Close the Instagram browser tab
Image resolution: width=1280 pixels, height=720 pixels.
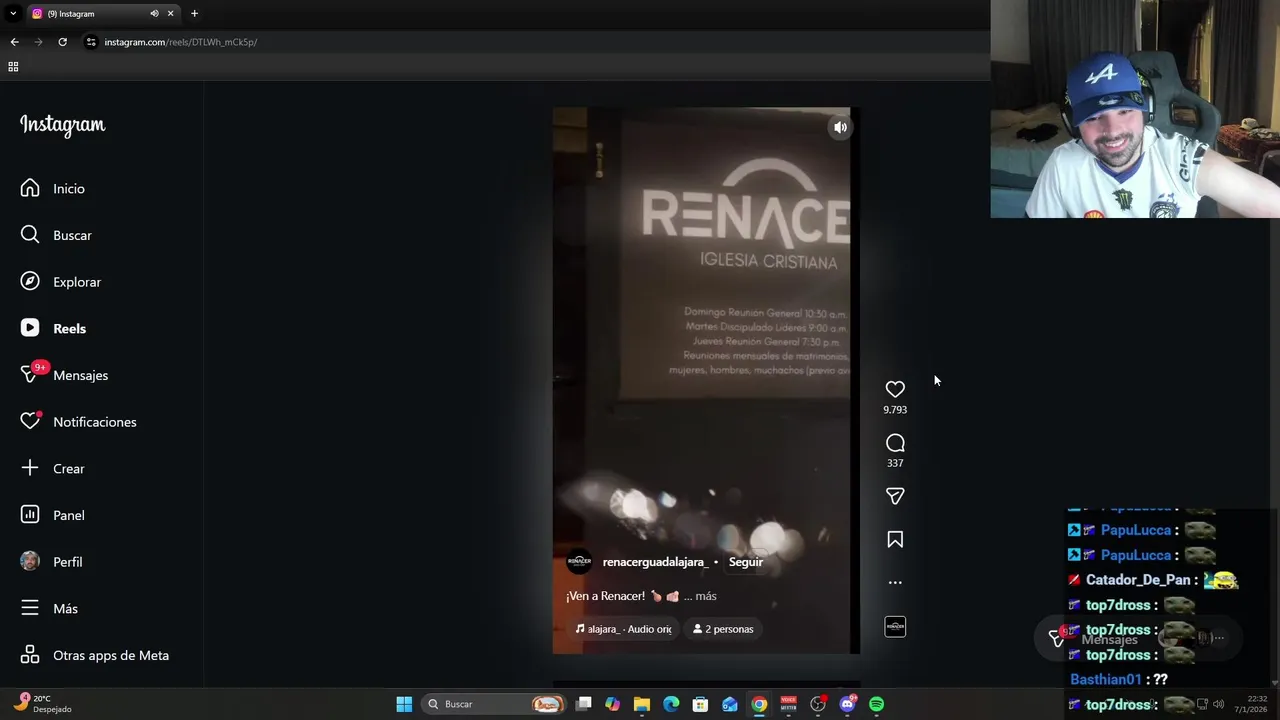point(170,14)
